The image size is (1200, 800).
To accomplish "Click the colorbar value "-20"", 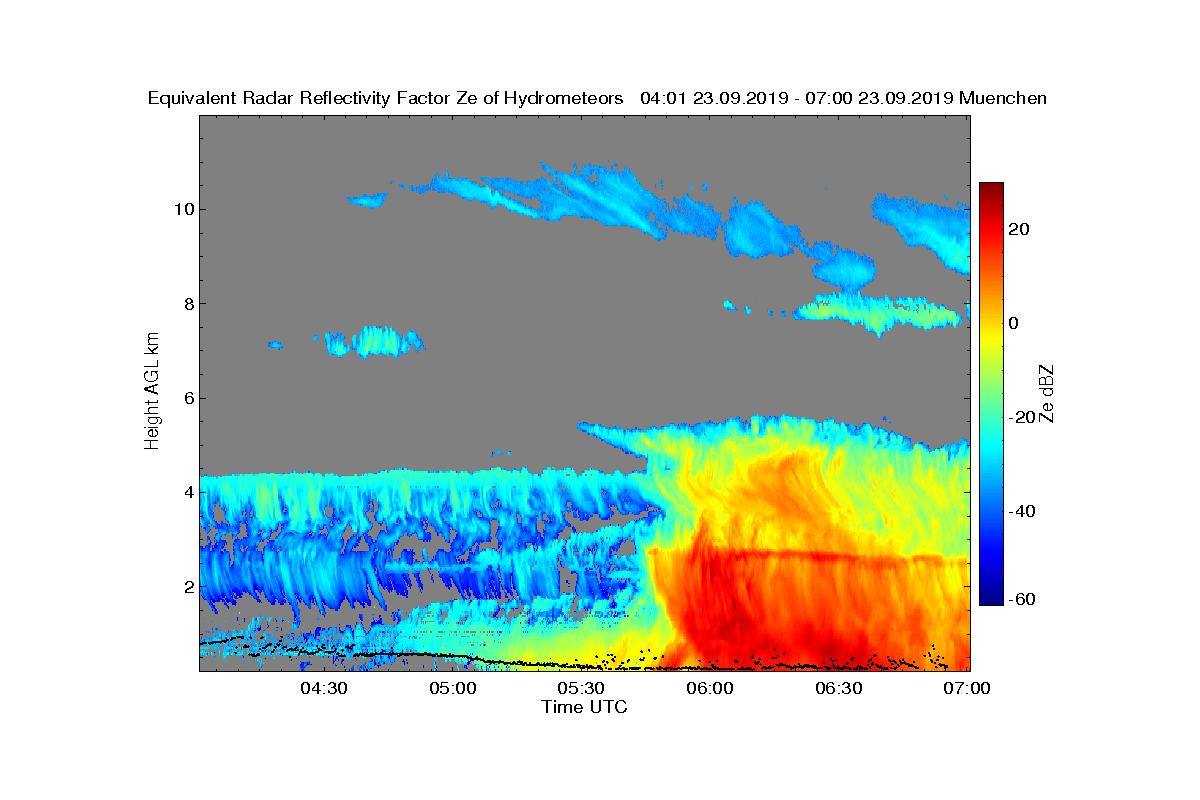I will pos(1021,417).
